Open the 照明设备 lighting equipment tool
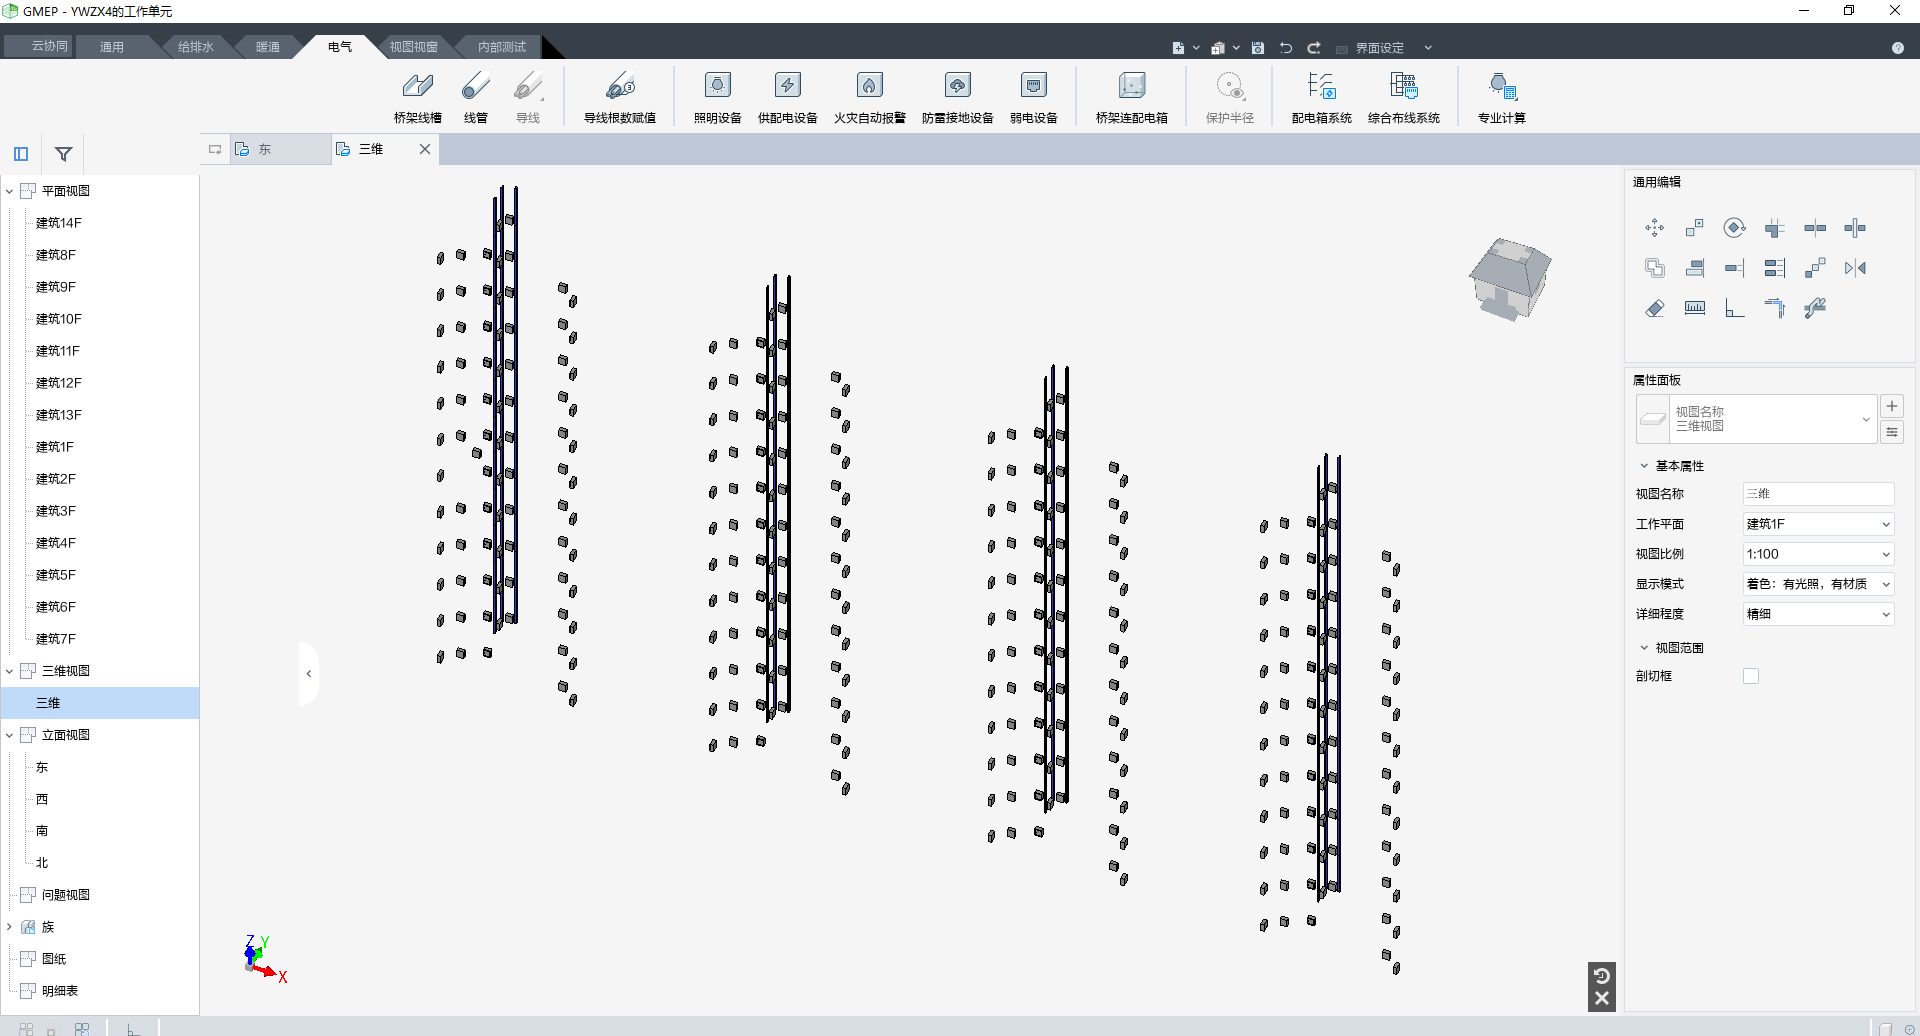Viewport: 1920px width, 1036px height. 717,97
